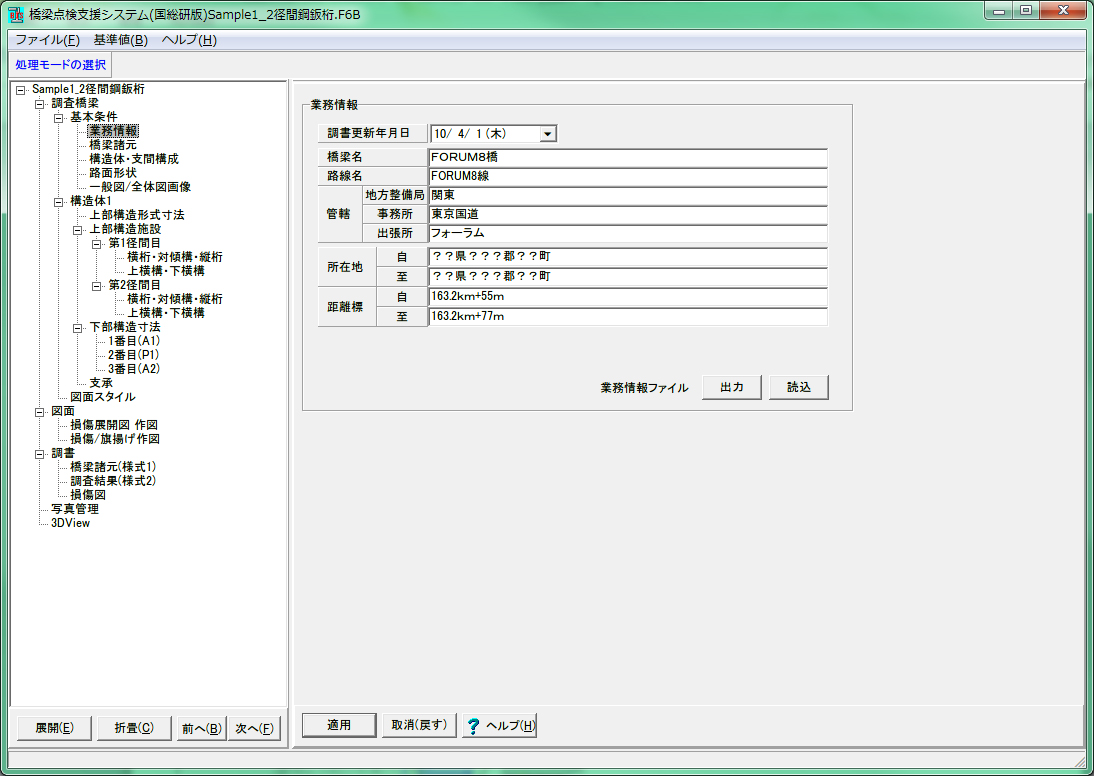The height and width of the screenshot is (776, 1094).
Task: Select 横桁・対傾構・縦桁 under 第1径間目
Action: point(175,257)
